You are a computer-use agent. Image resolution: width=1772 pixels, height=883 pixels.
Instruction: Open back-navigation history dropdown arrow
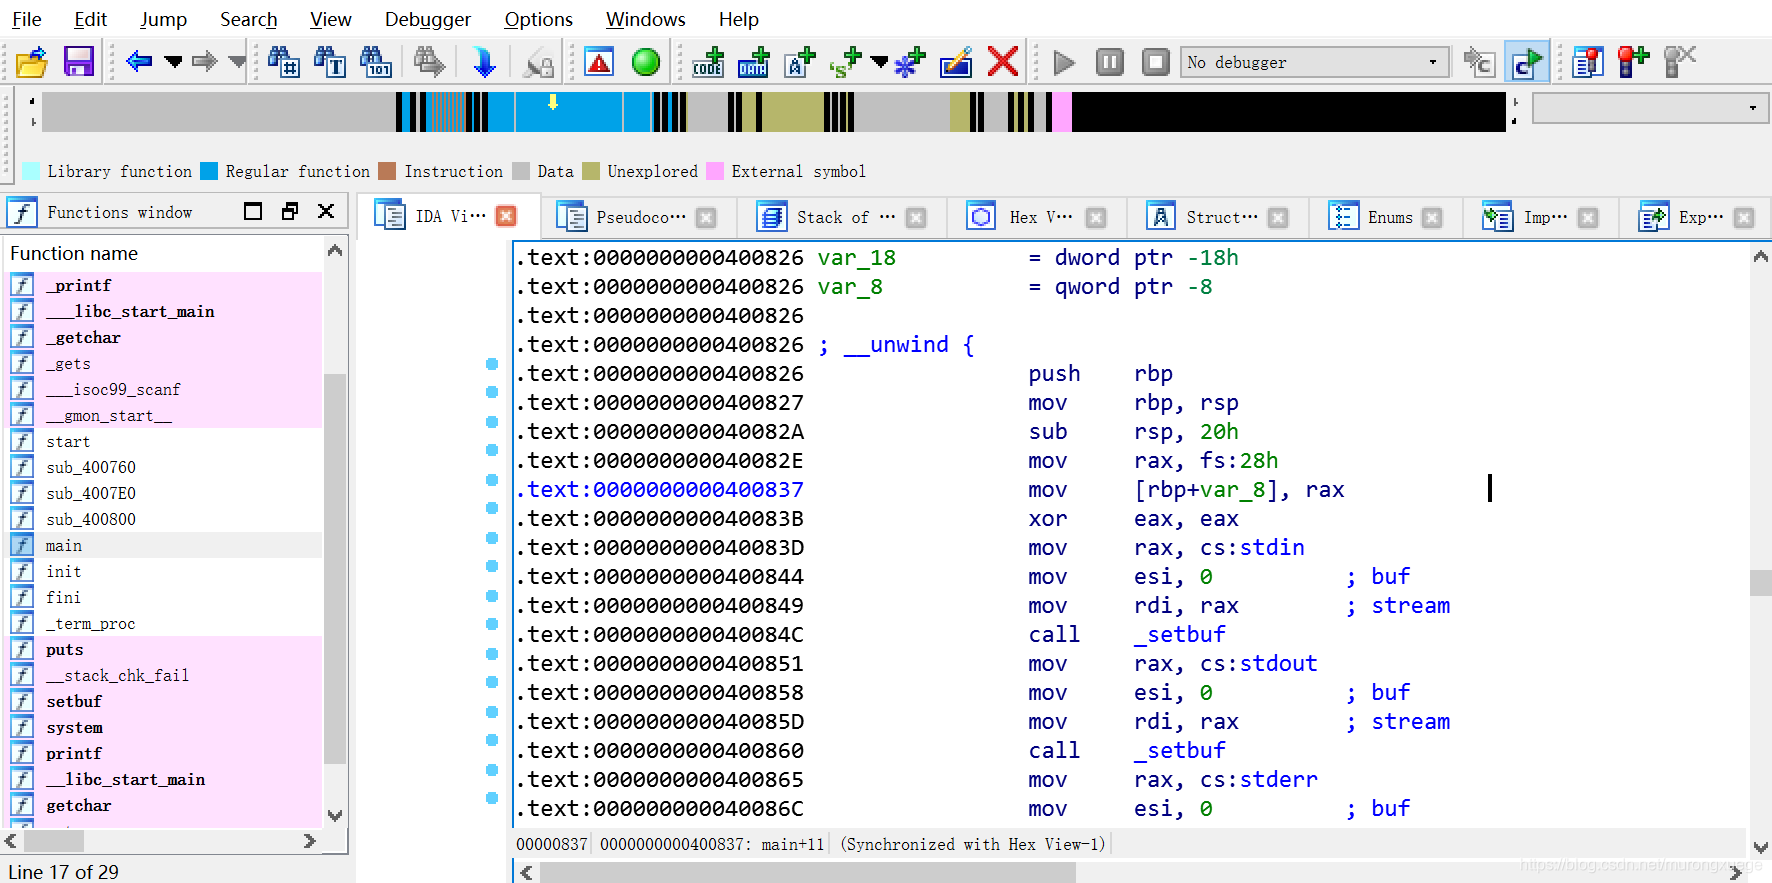pos(173,62)
